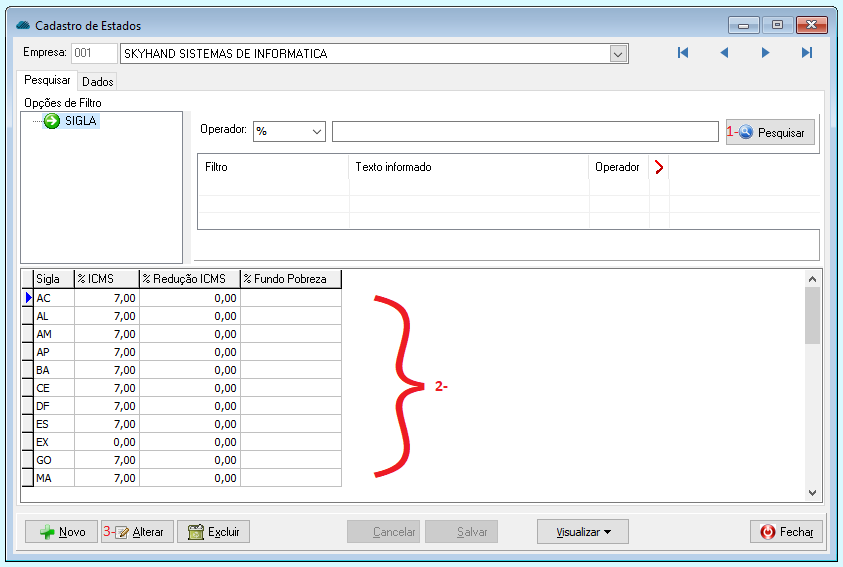
Task: Click the search text input field
Action: click(x=524, y=132)
